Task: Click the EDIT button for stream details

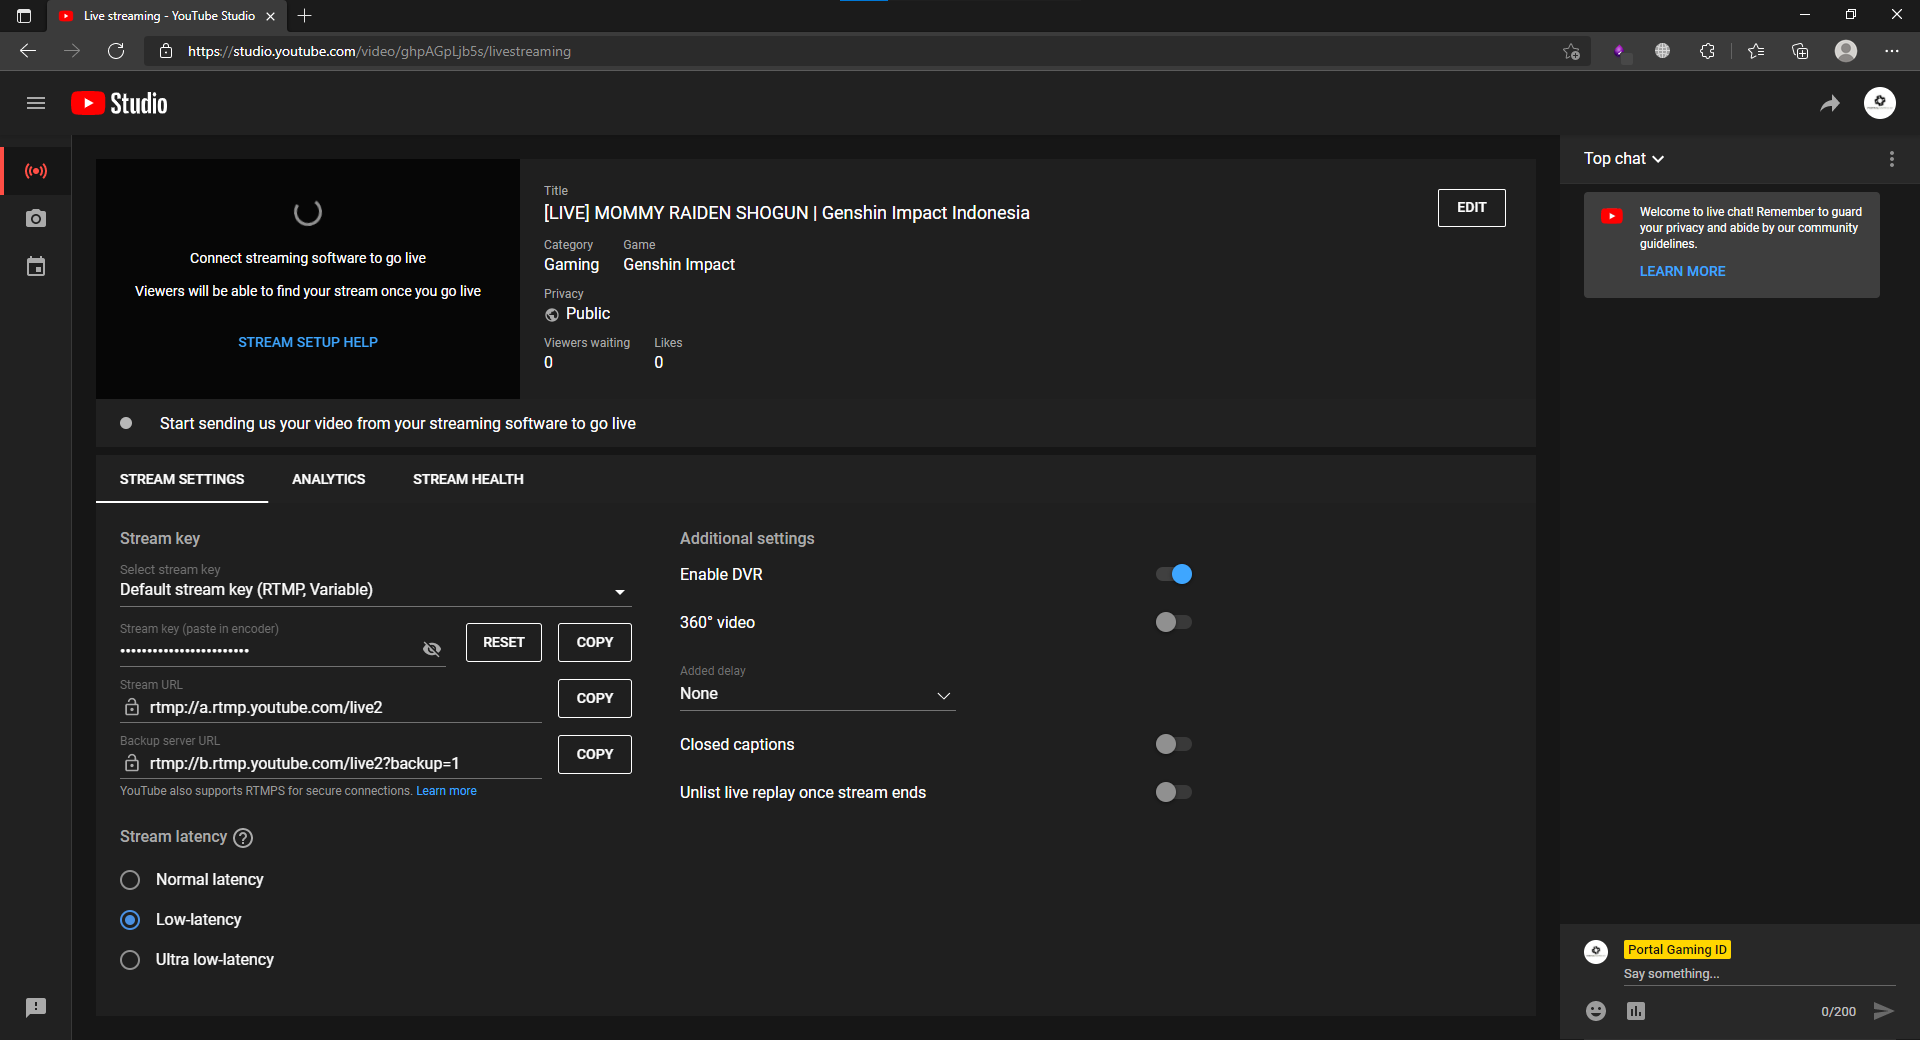Action: (x=1471, y=208)
